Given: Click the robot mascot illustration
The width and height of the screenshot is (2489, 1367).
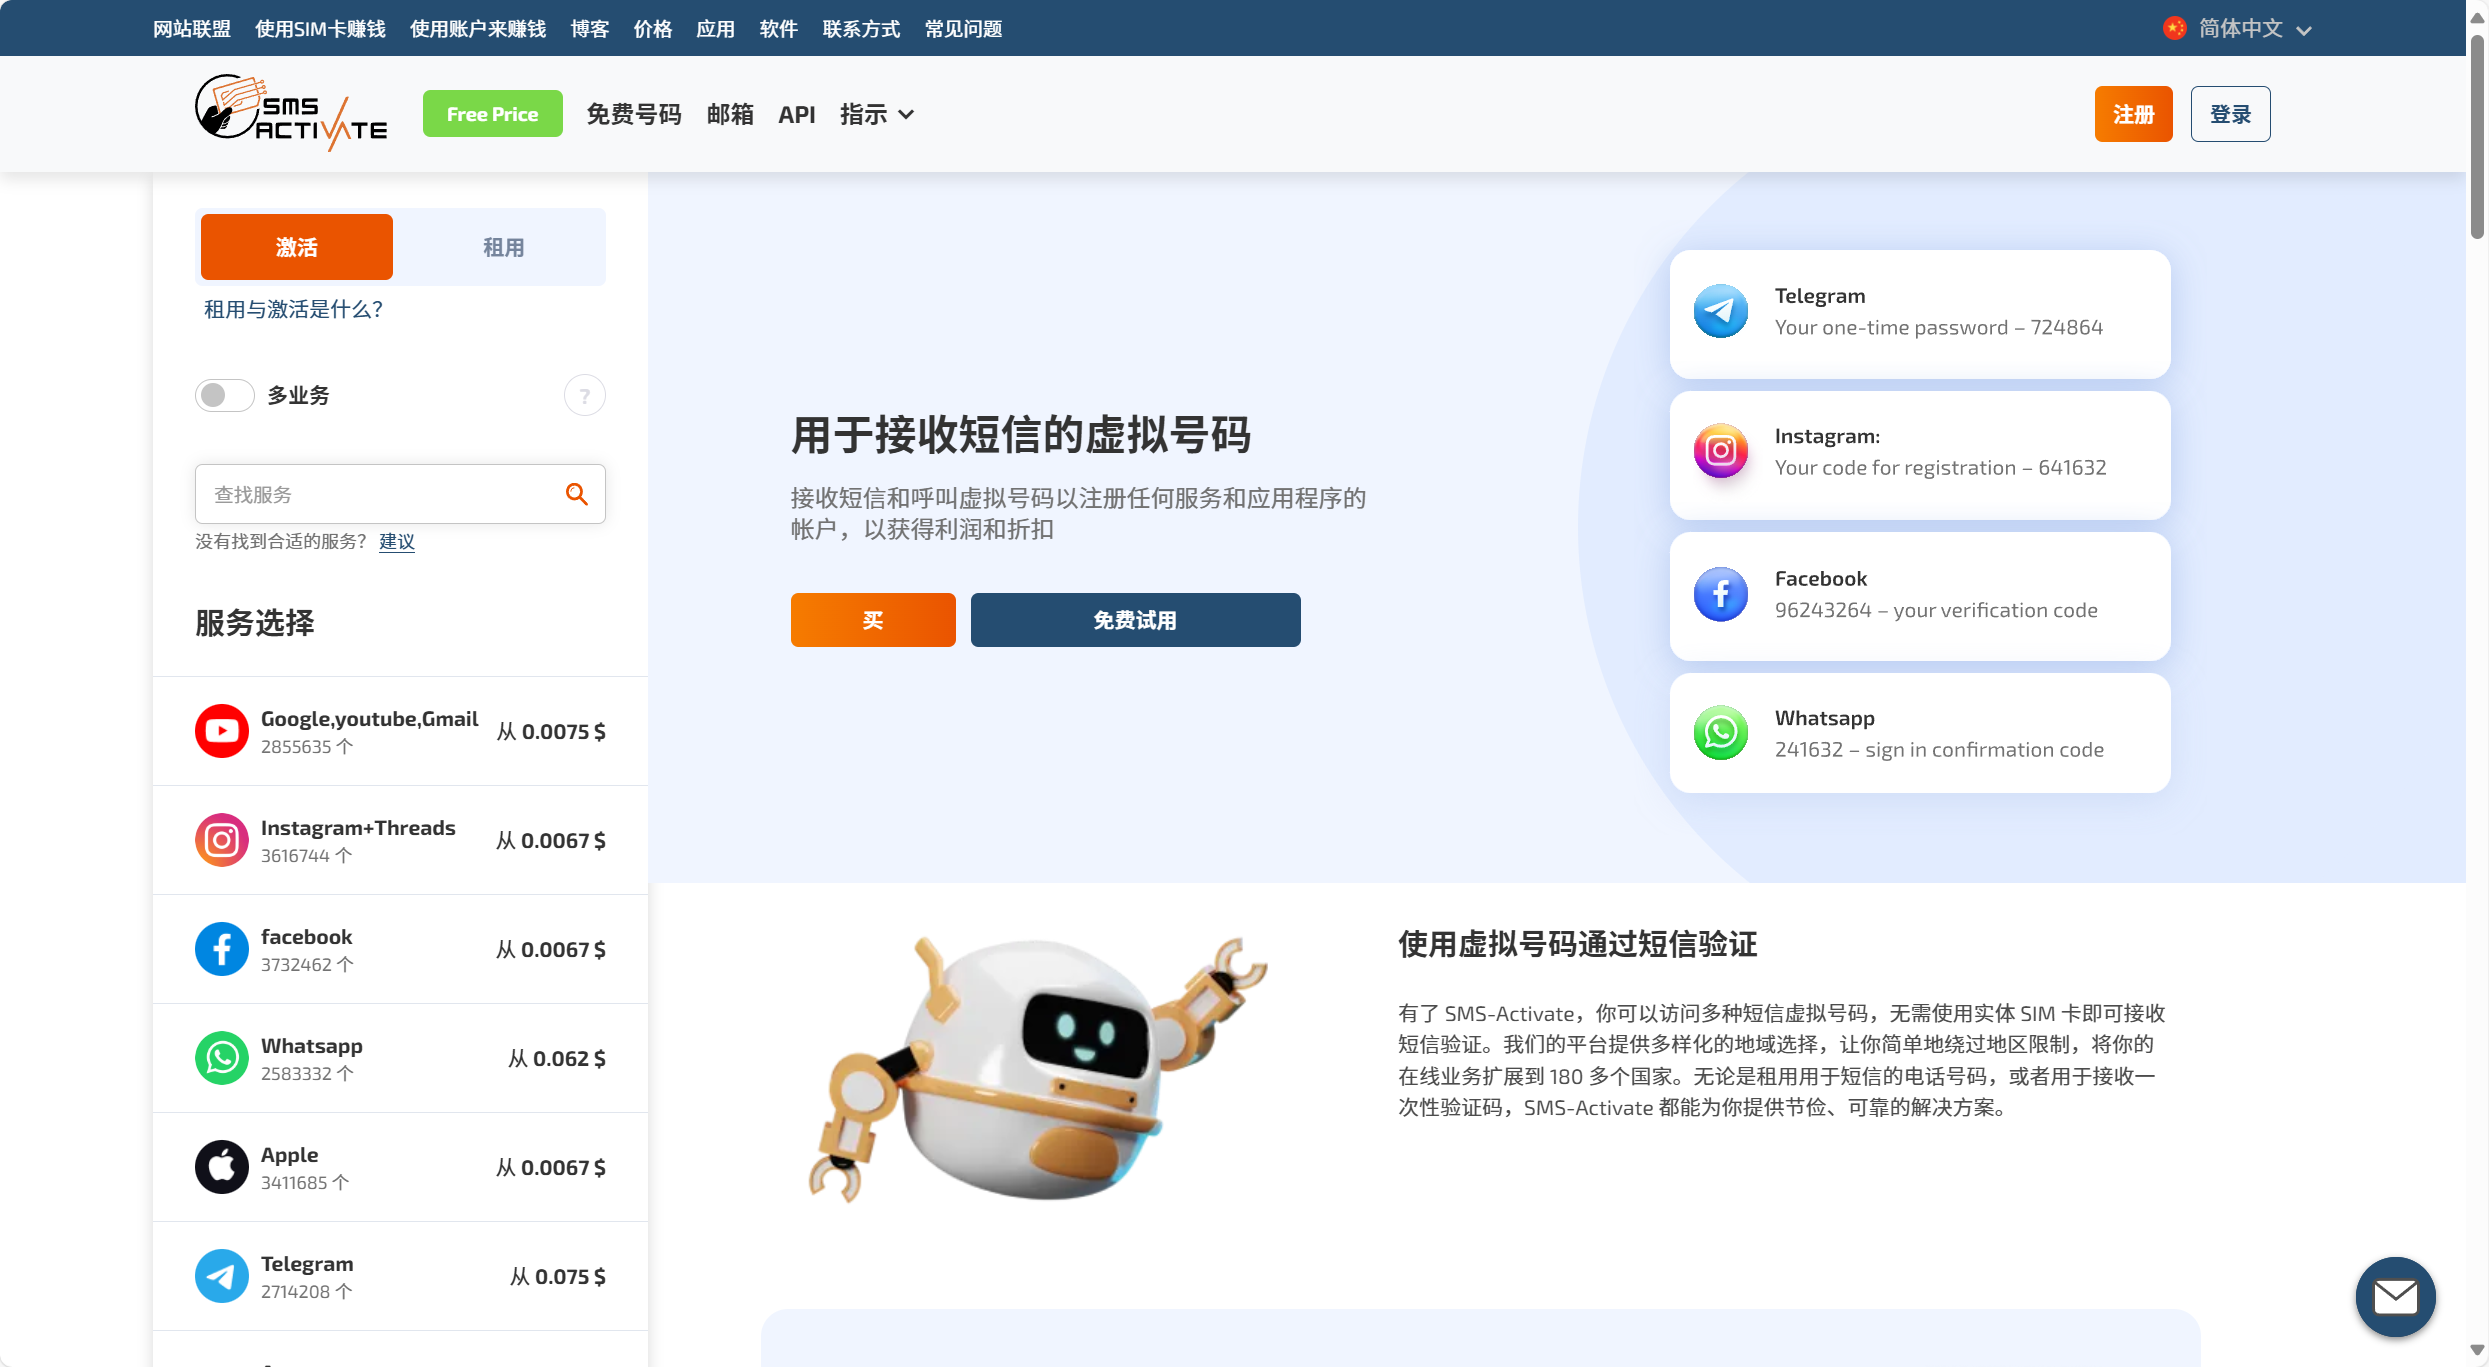Looking at the screenshot, I should [1037, 1069].
